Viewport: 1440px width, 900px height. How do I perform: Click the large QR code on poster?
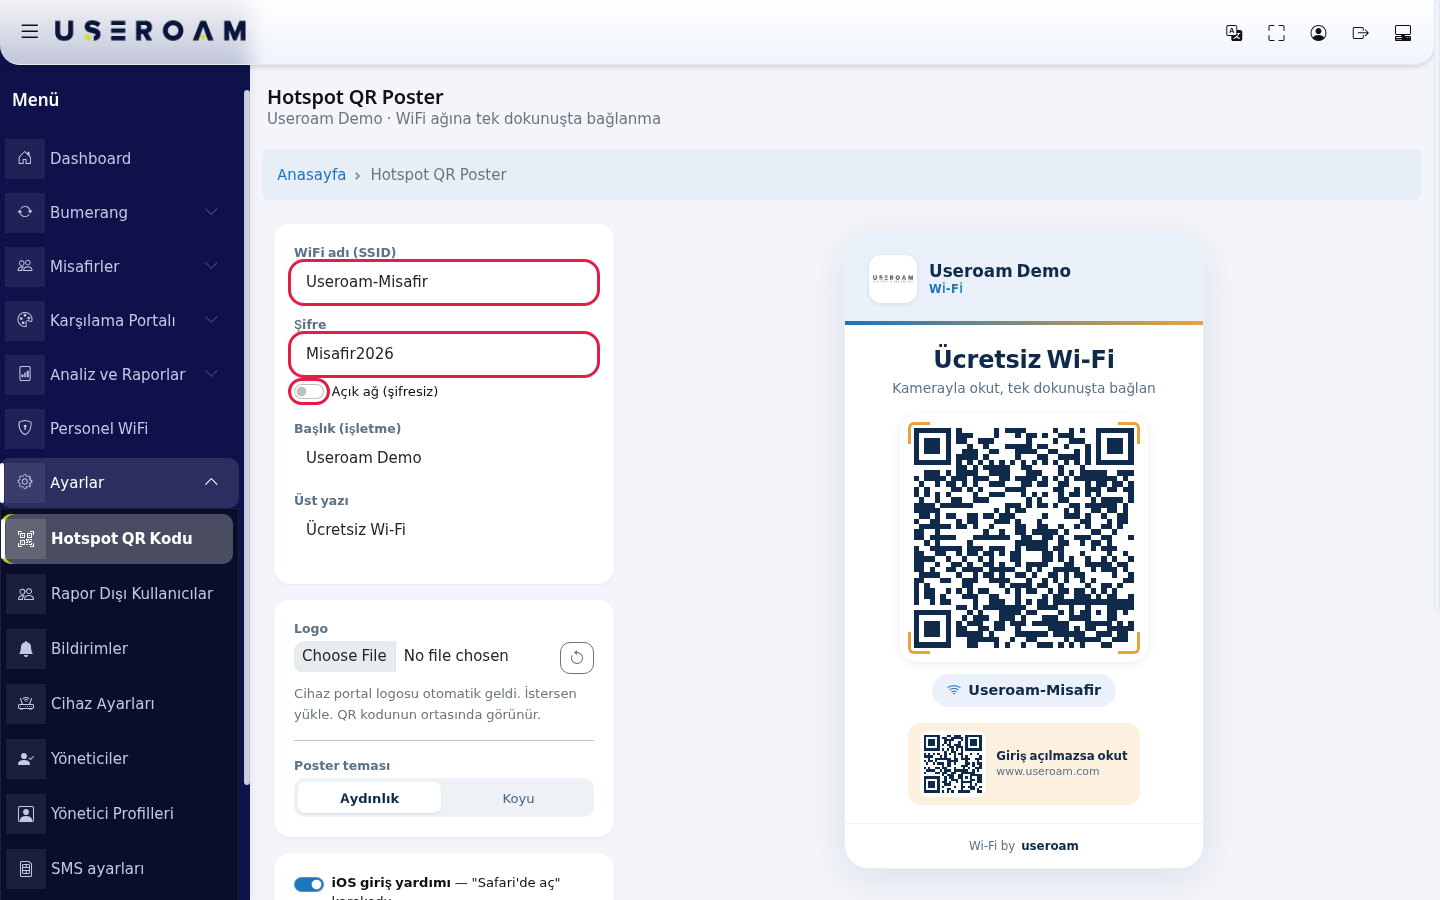pyautogui.click(x=1024, y=538)
